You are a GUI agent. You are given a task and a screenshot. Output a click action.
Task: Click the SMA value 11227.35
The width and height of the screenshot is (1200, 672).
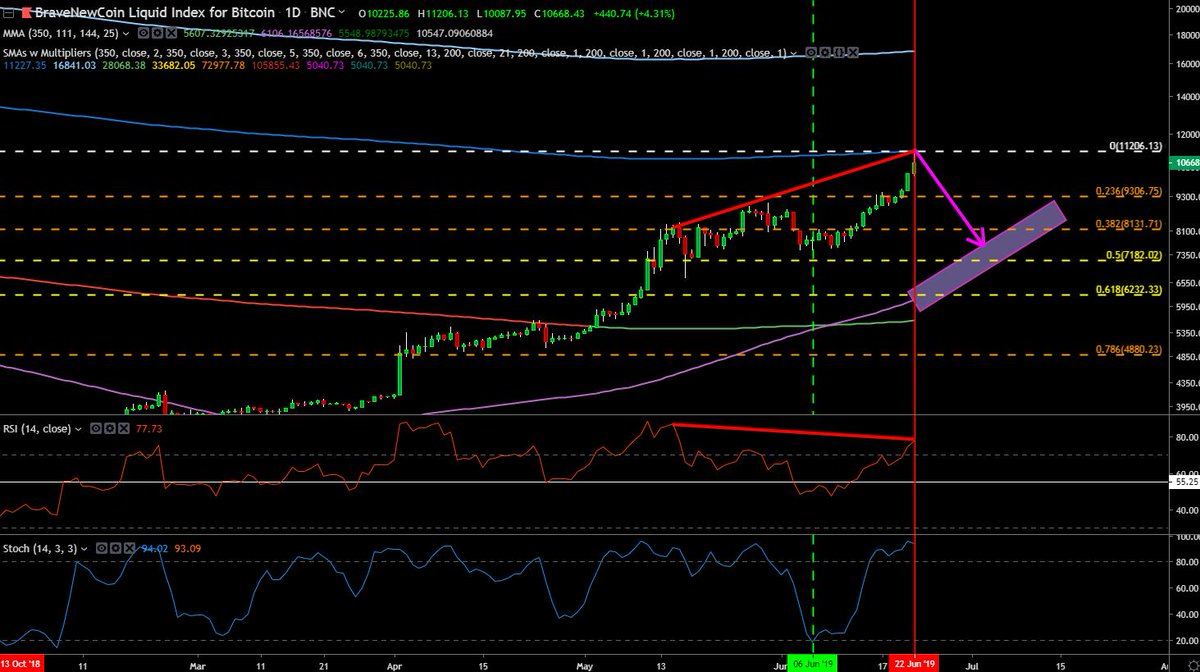coord(26,65)
